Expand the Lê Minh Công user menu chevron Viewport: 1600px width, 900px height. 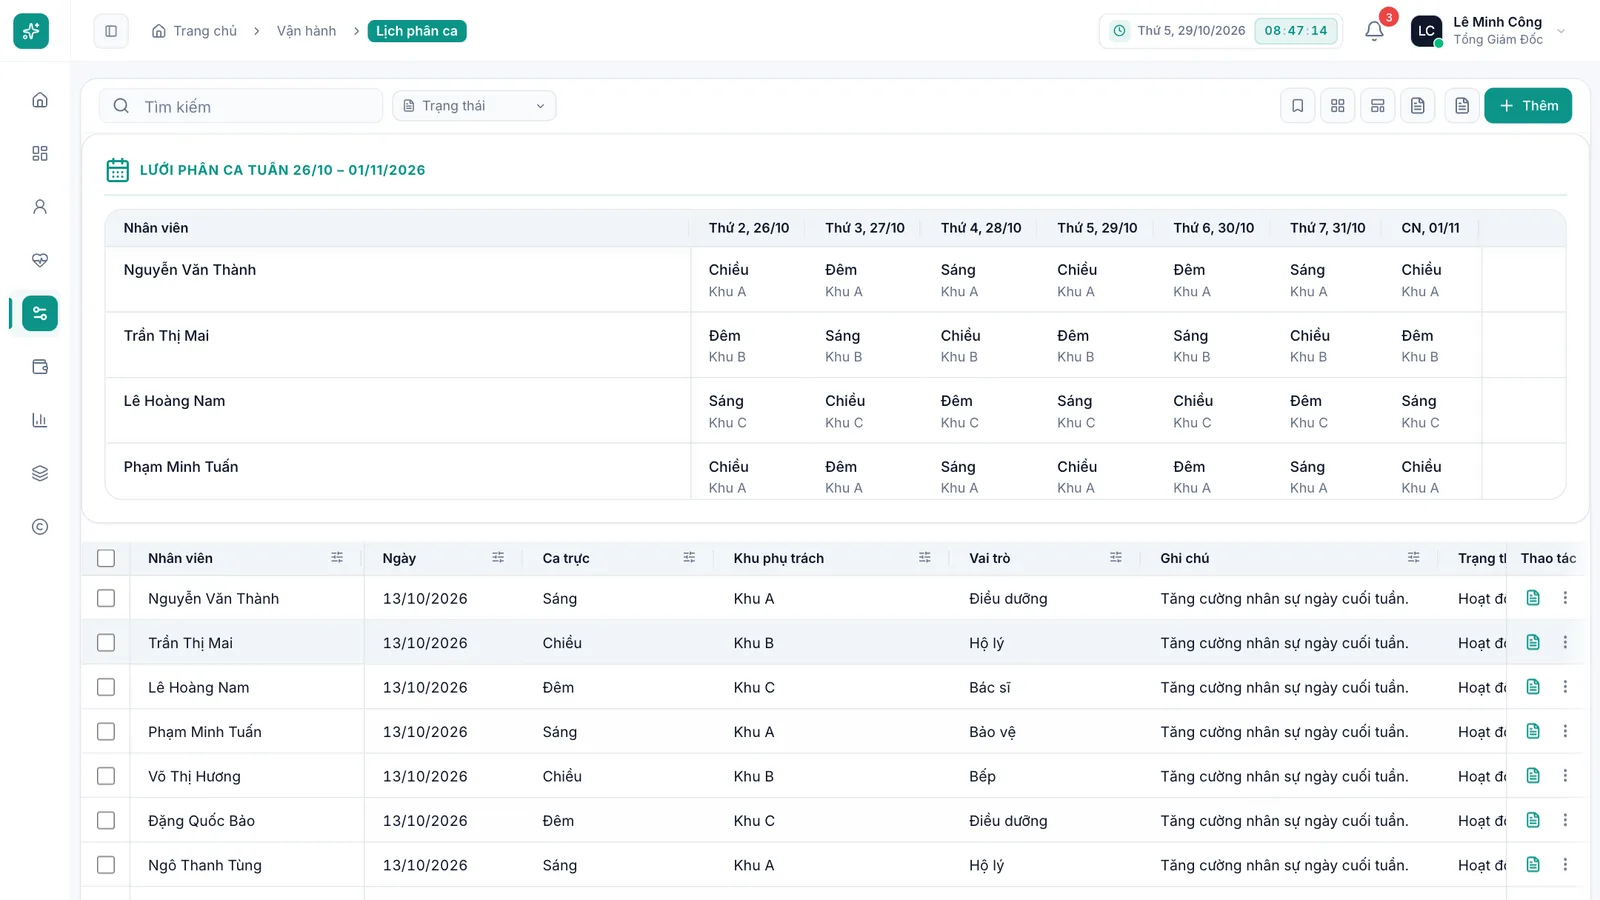point(1561,31)
